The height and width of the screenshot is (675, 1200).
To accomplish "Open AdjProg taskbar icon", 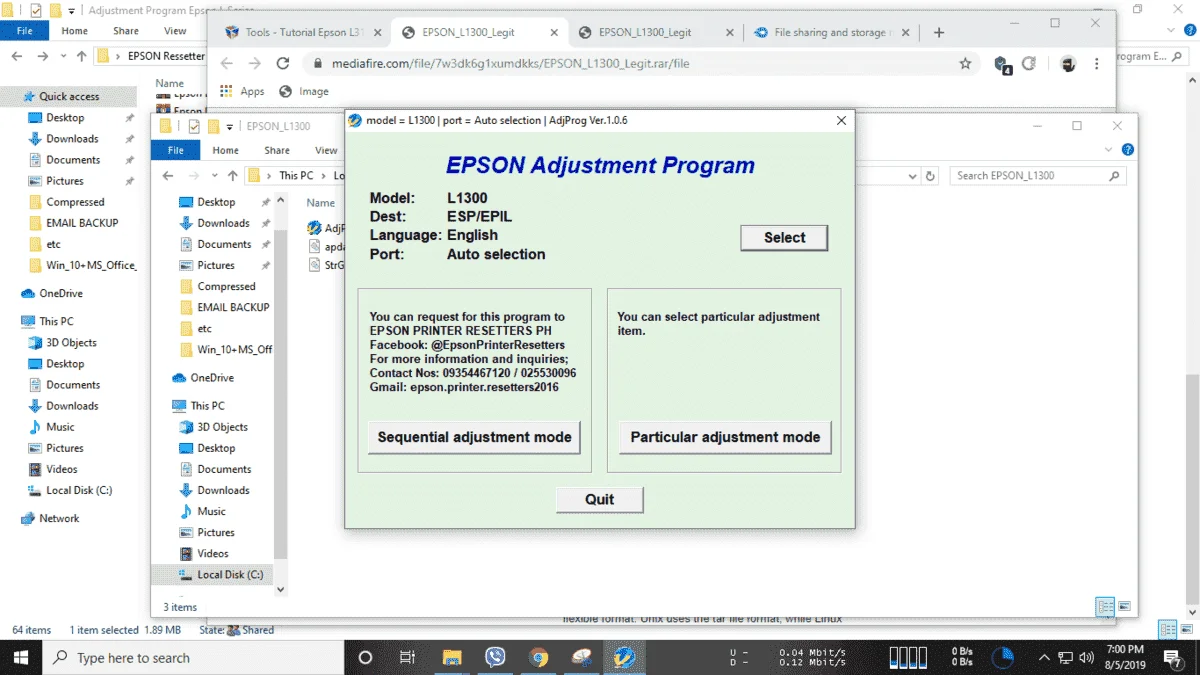I will click(x=625, y=657).
